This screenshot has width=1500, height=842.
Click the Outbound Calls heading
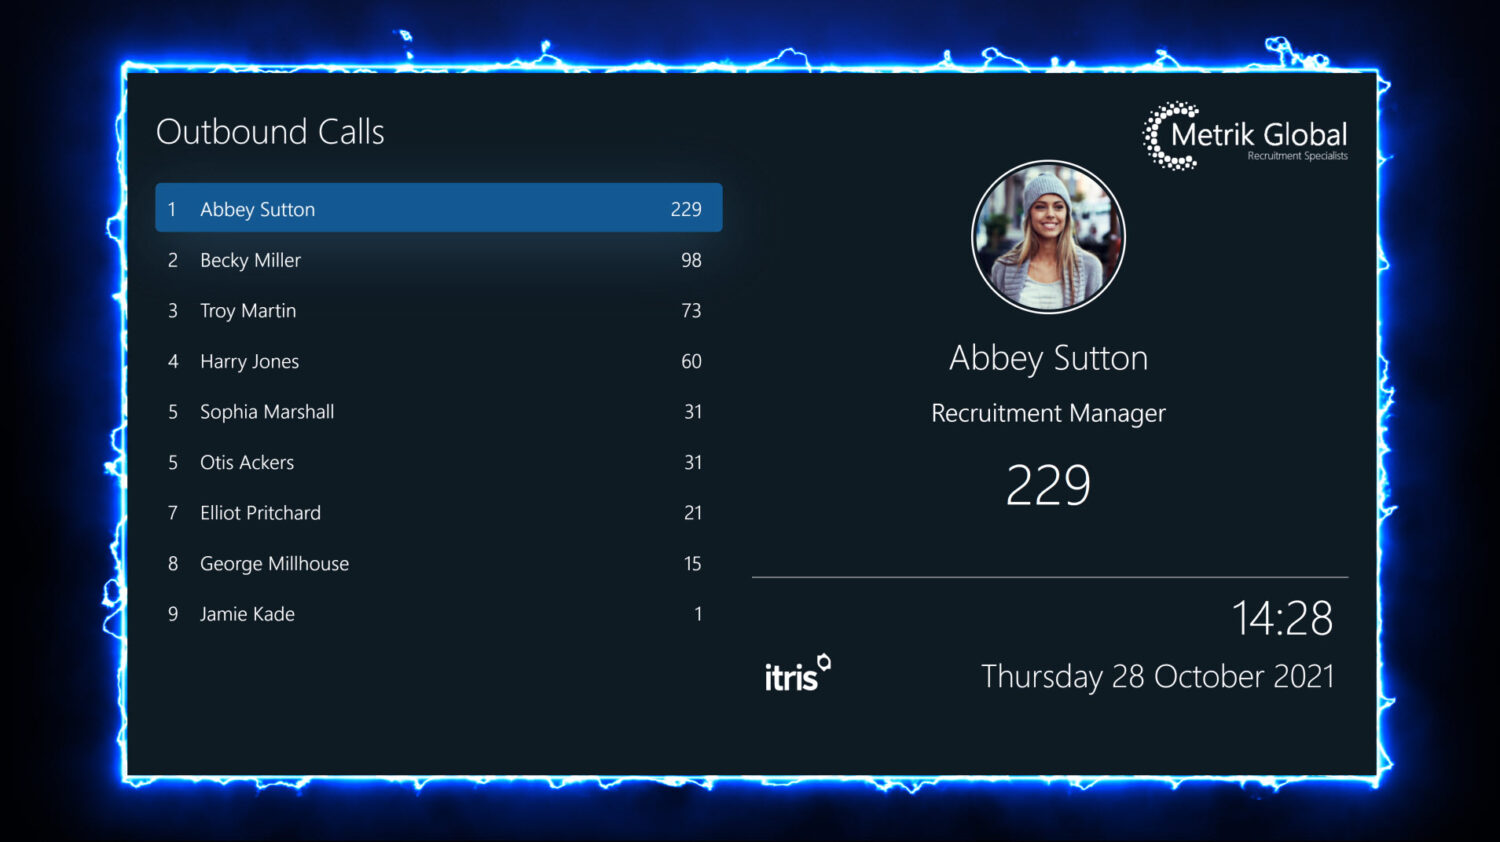pyautogui.click(x=270, y=131)
